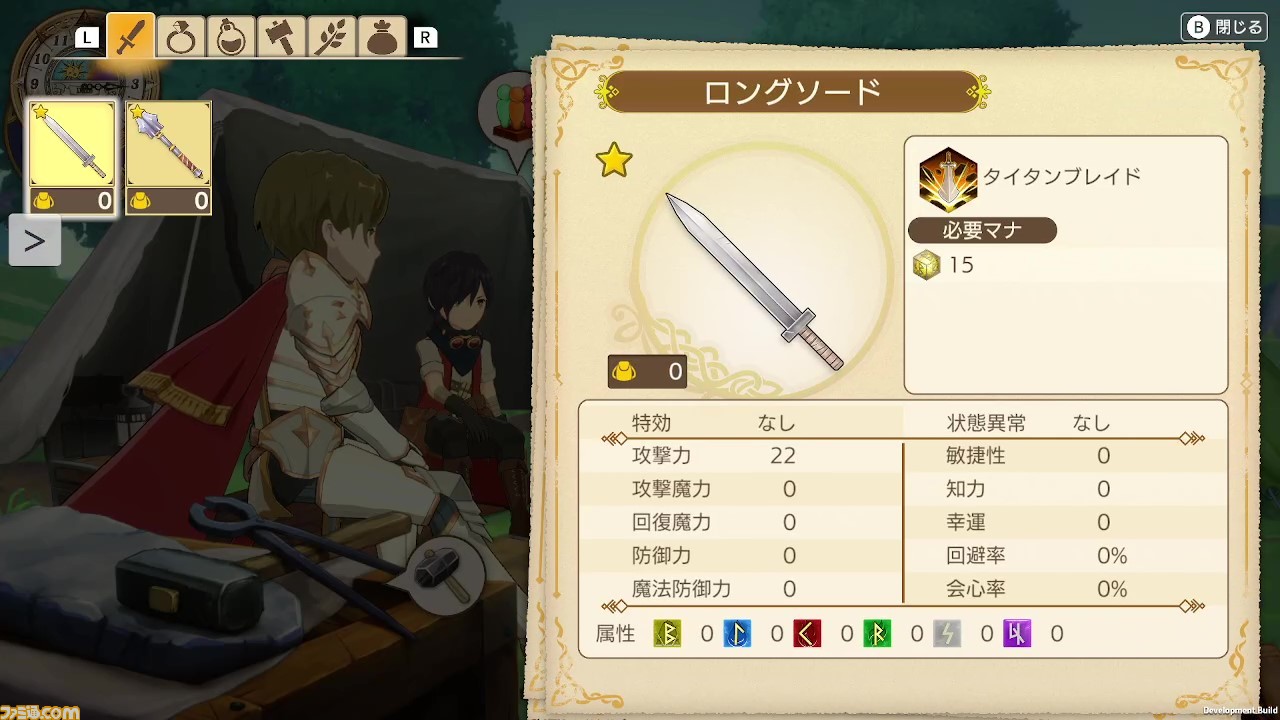Click the R shoulder button indicator
This screenshot has height=720, width=1280.
click(425, 38)
